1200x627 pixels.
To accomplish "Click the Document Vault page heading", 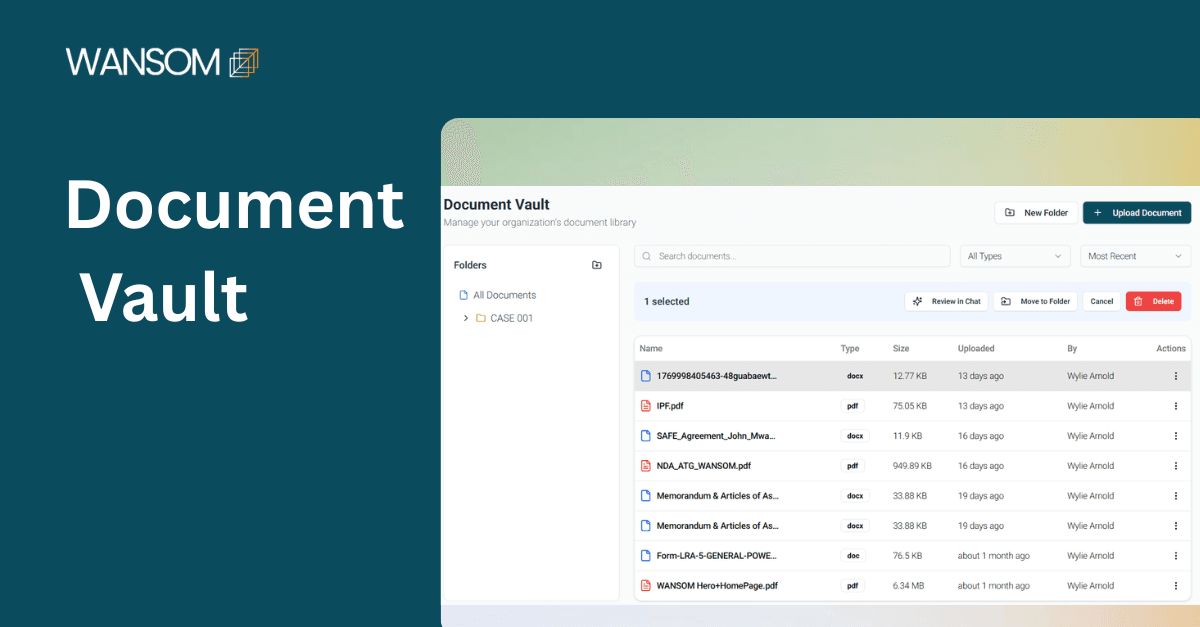I will 497,205.
